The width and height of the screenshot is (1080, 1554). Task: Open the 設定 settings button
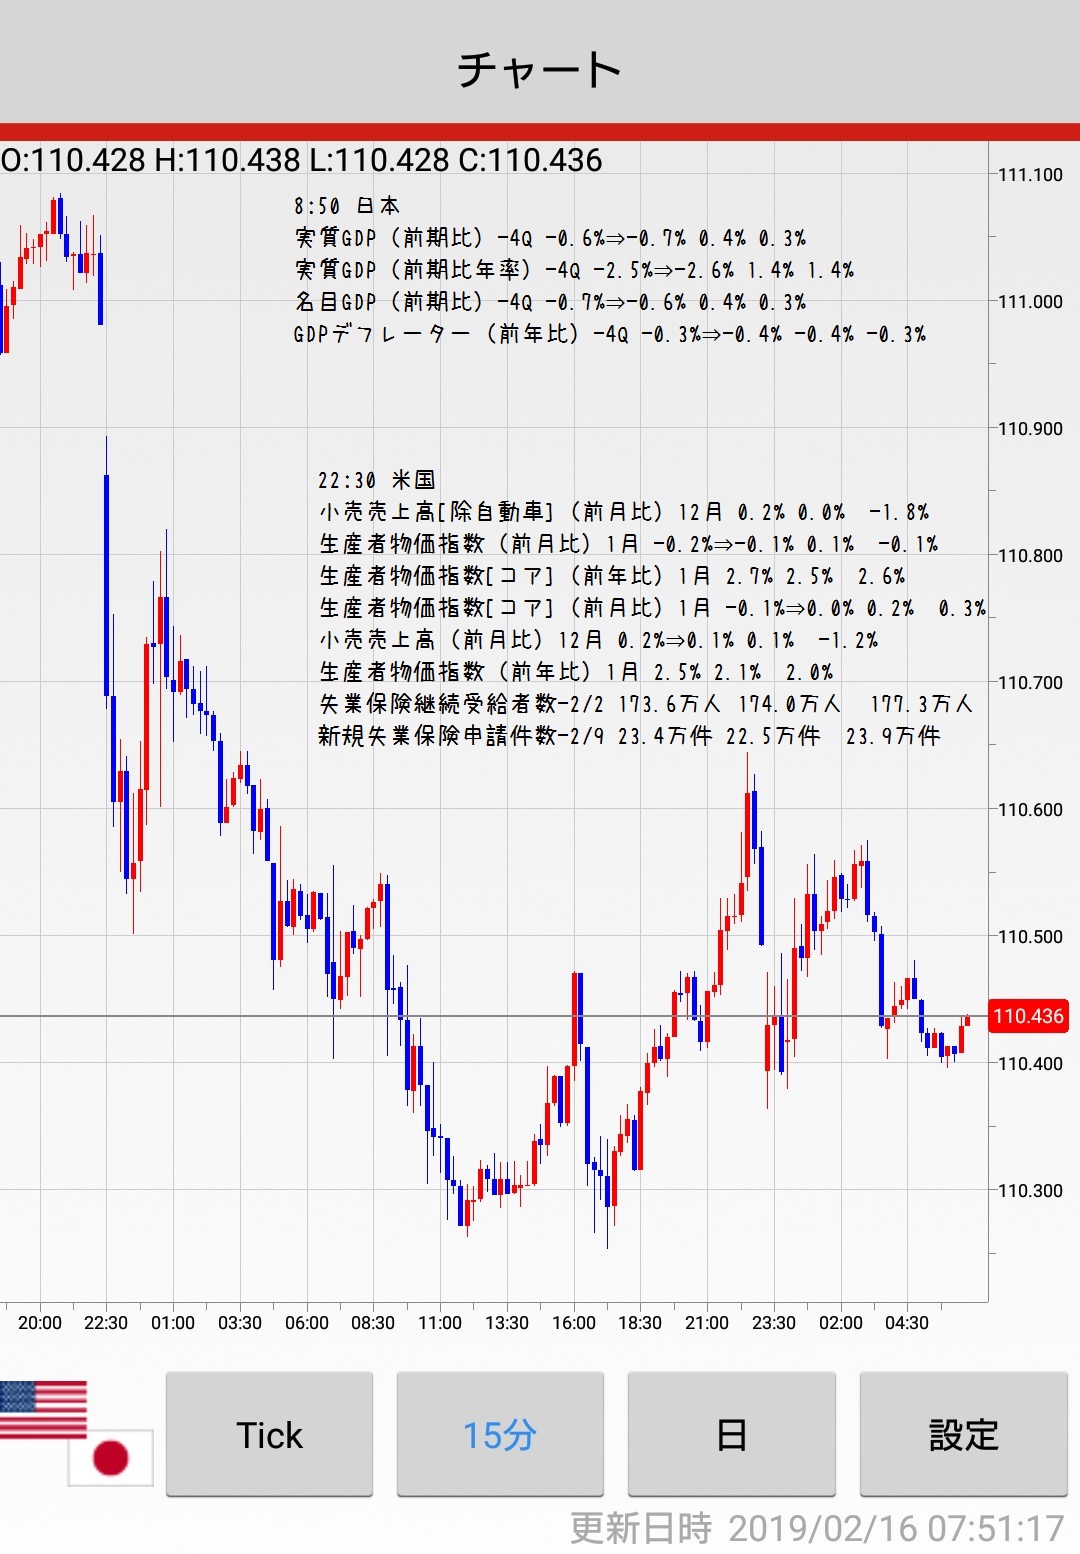click(963, 1435)
